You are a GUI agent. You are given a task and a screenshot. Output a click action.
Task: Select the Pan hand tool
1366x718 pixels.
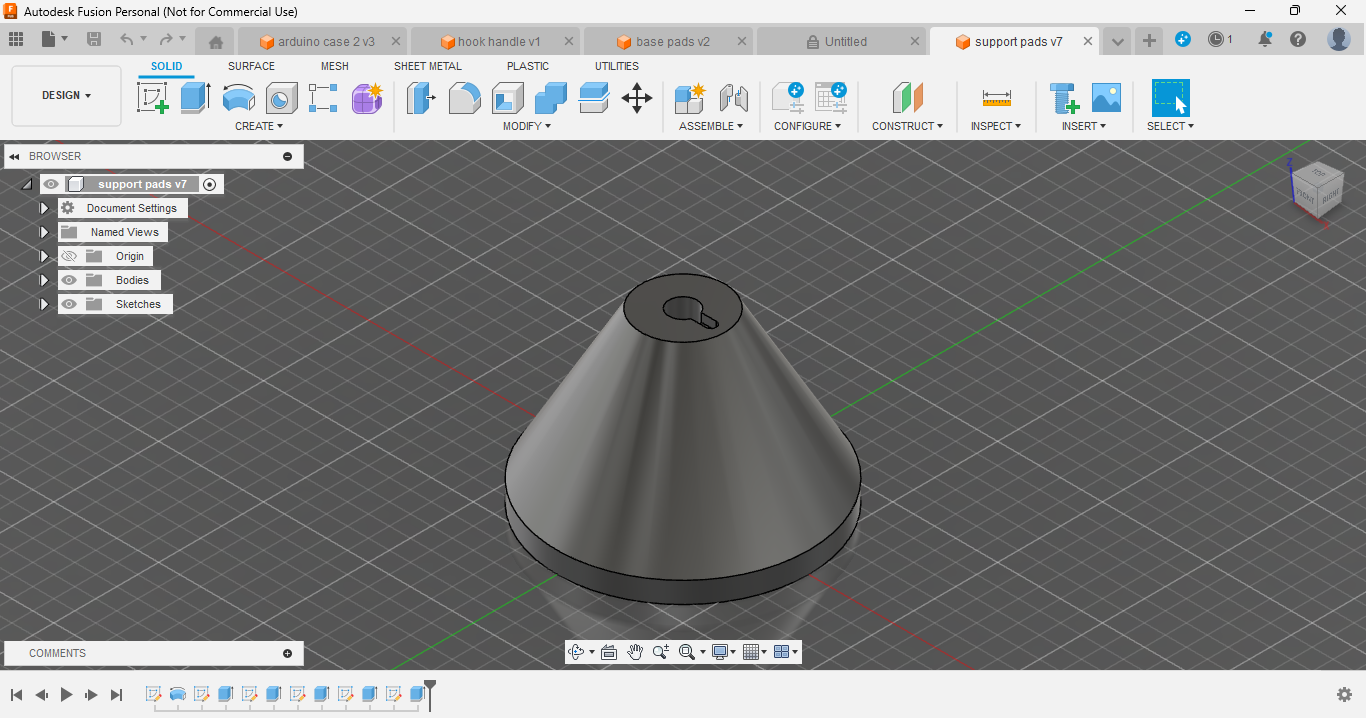click(x=635, y=652)
